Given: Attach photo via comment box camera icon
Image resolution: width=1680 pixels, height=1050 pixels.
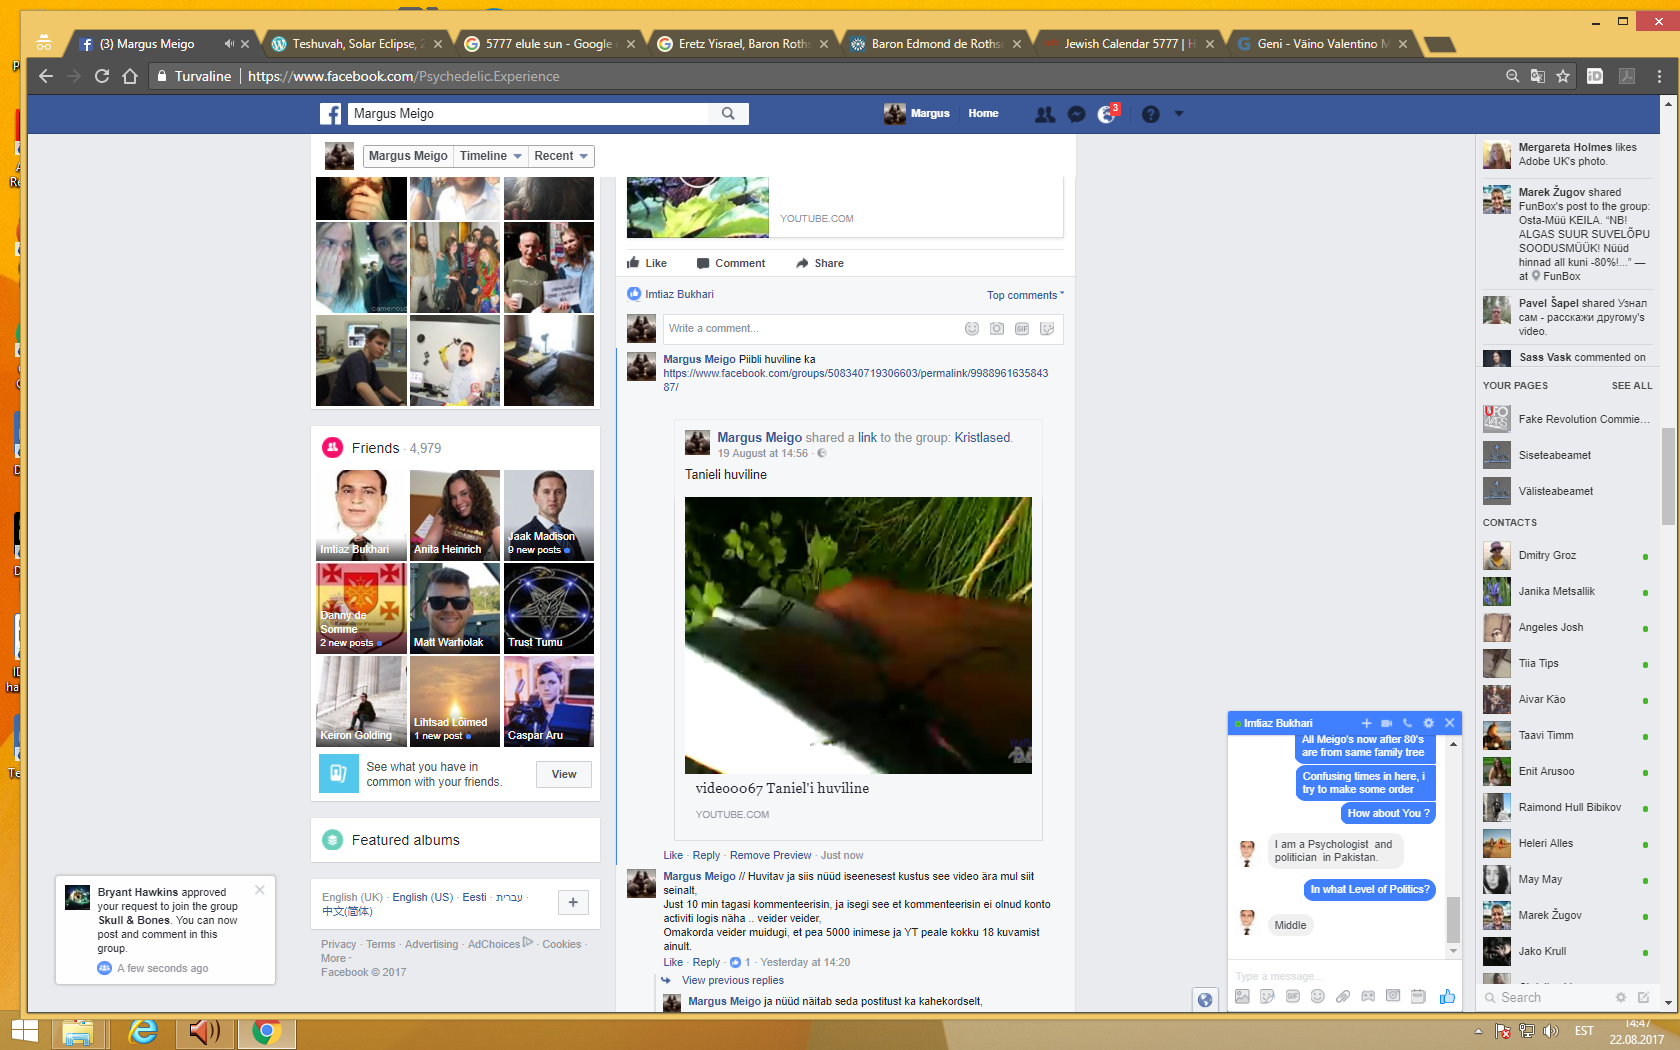Looking at the screenshot, I should click(x=996, y=329).
